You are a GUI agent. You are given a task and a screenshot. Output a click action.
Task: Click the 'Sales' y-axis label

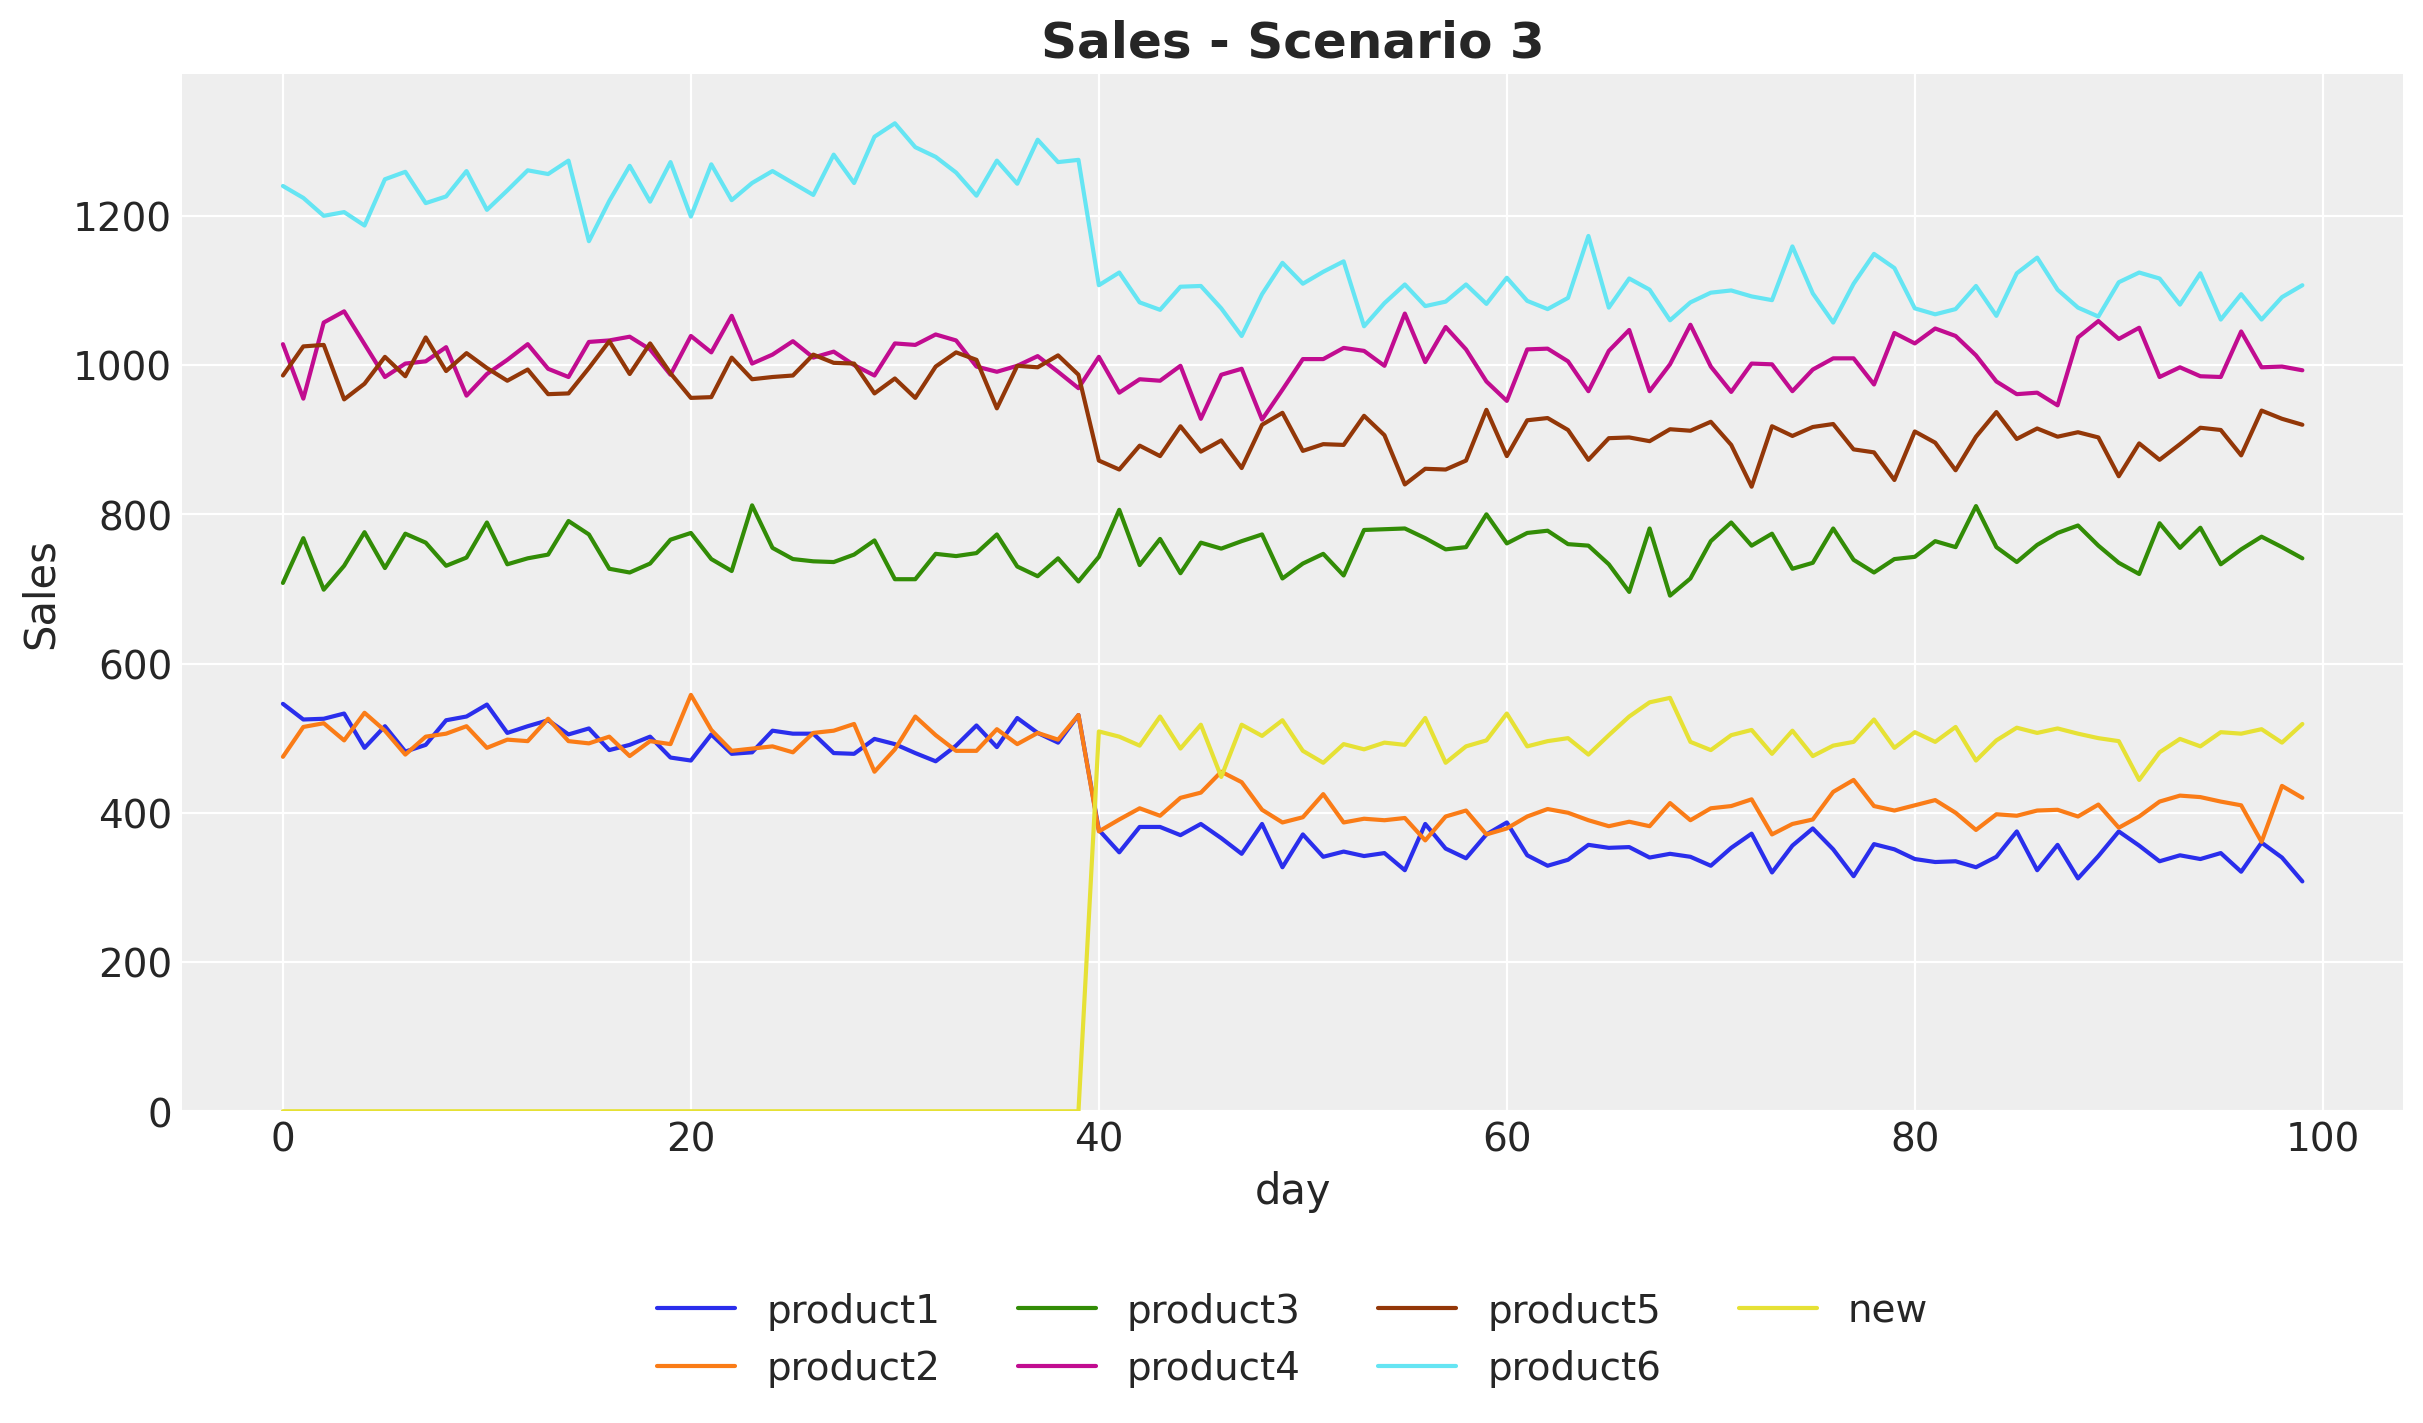(41, 596)
